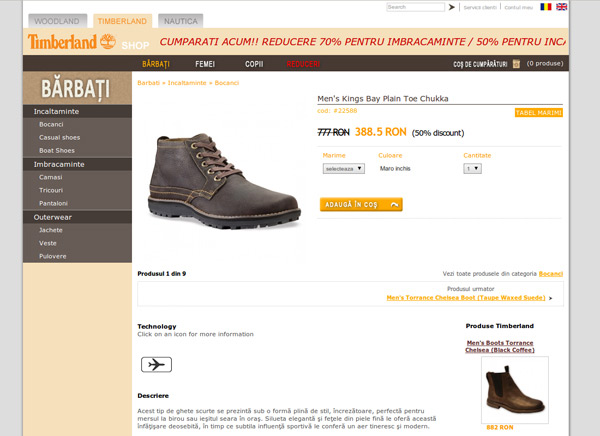The height and width of the screenshot is (436, 600).
Task: Click the BĂRBAȚI sidebar header banner
Action: (x=77, y=88)
